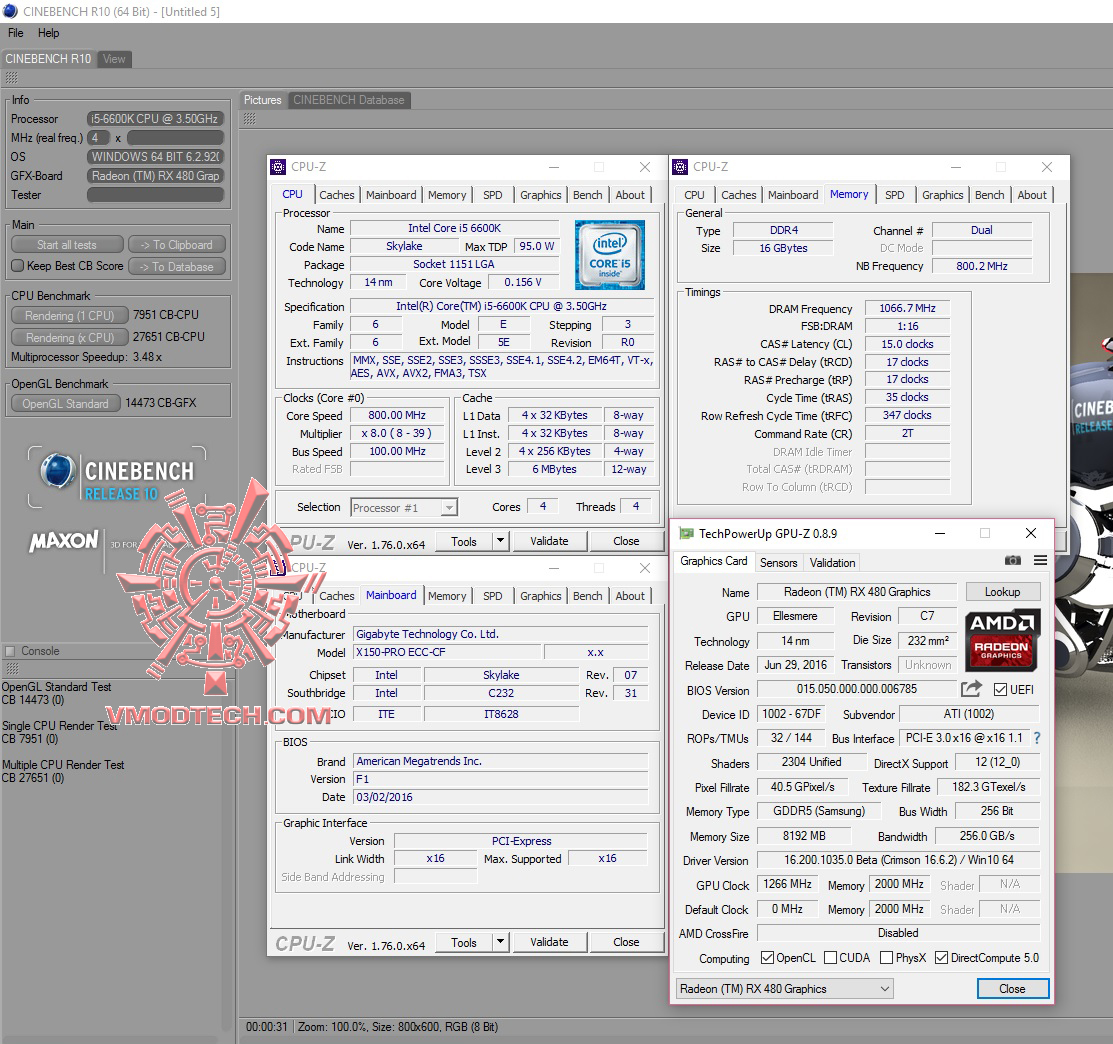
Task: Click the Memory CPU-Z window title icon
Action: pos(680,167)
